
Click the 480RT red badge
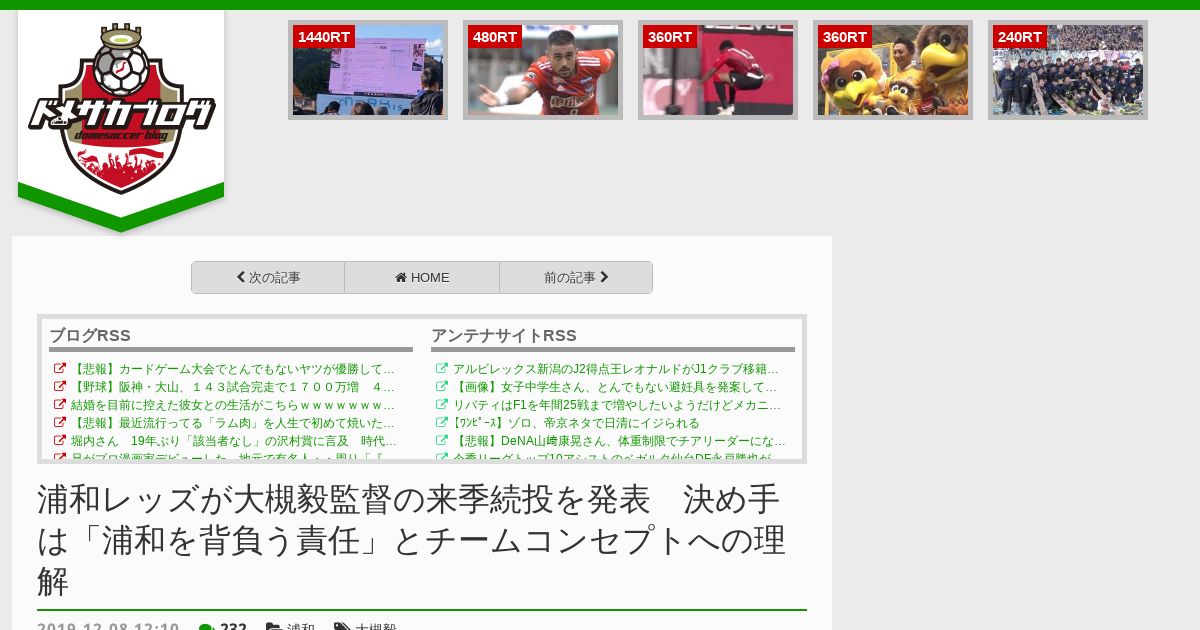coord(495,37)
